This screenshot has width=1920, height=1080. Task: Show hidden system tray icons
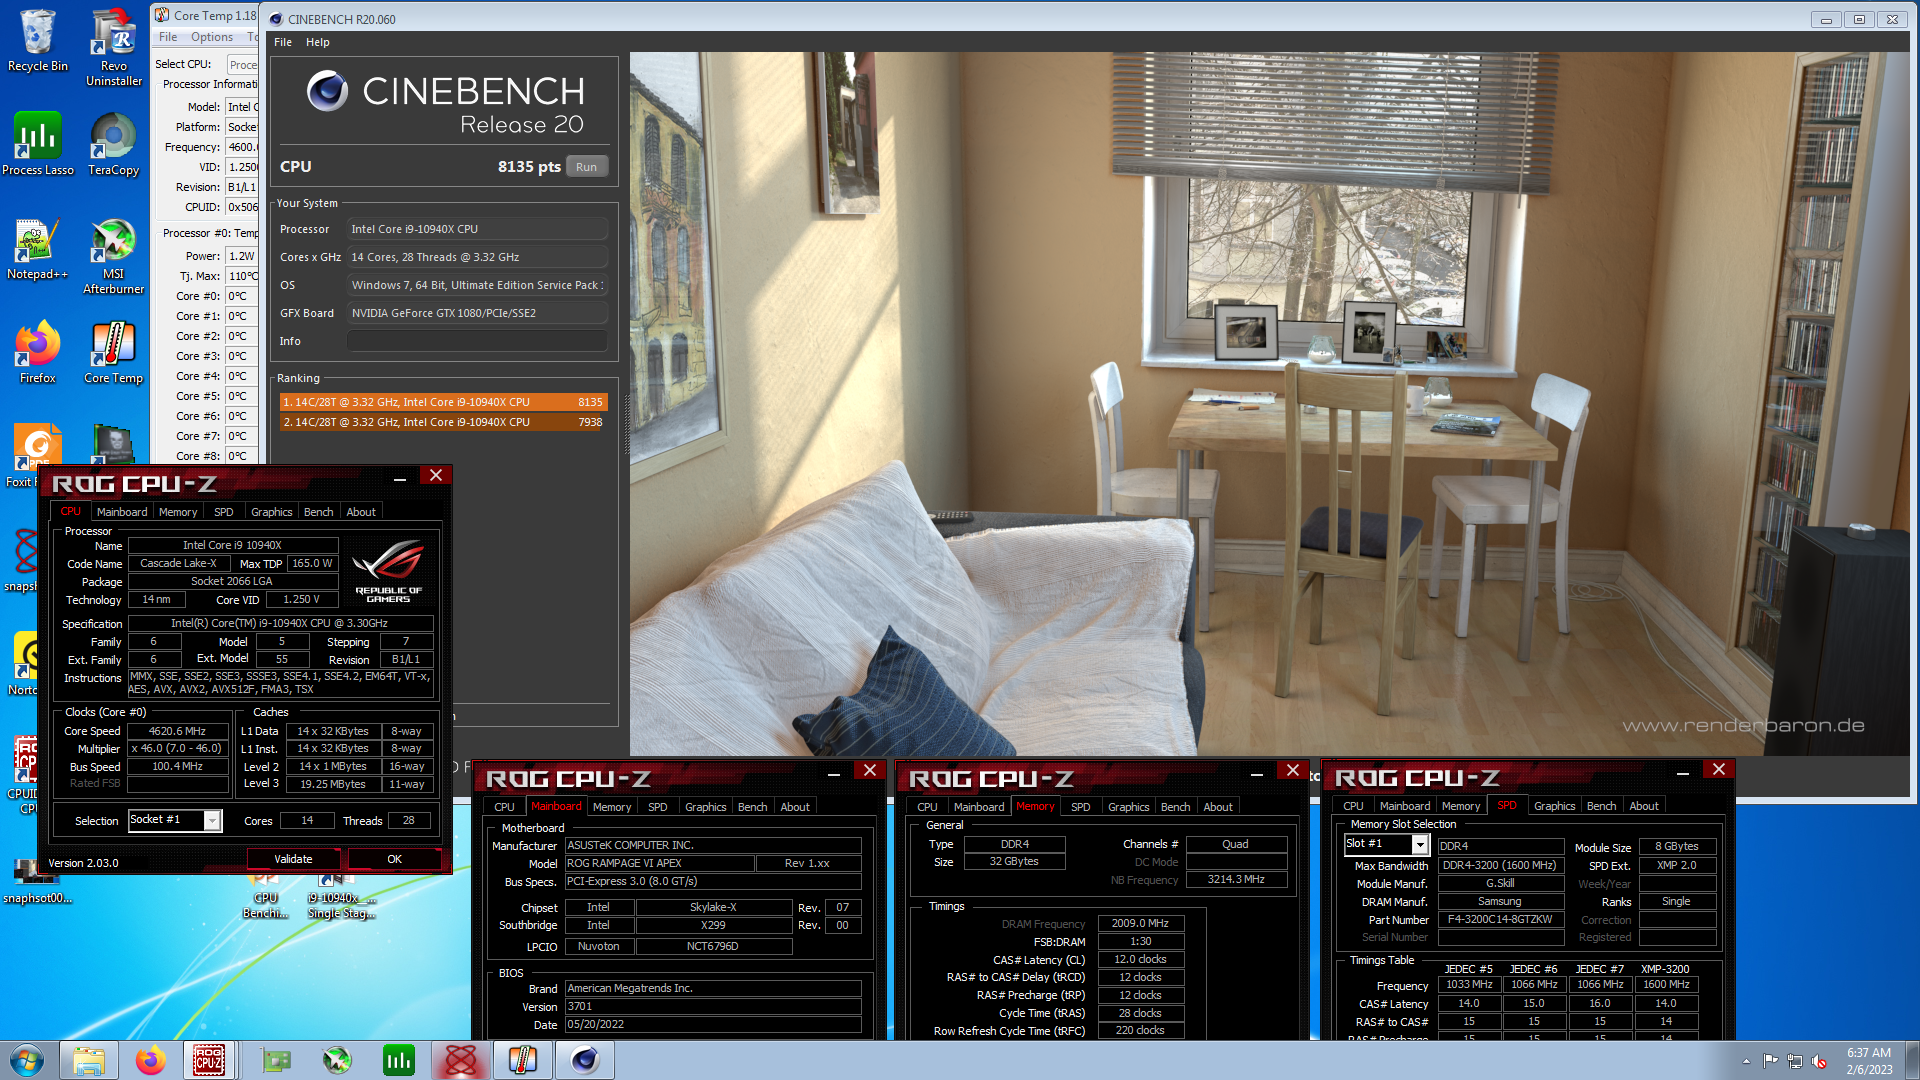1746,1061
